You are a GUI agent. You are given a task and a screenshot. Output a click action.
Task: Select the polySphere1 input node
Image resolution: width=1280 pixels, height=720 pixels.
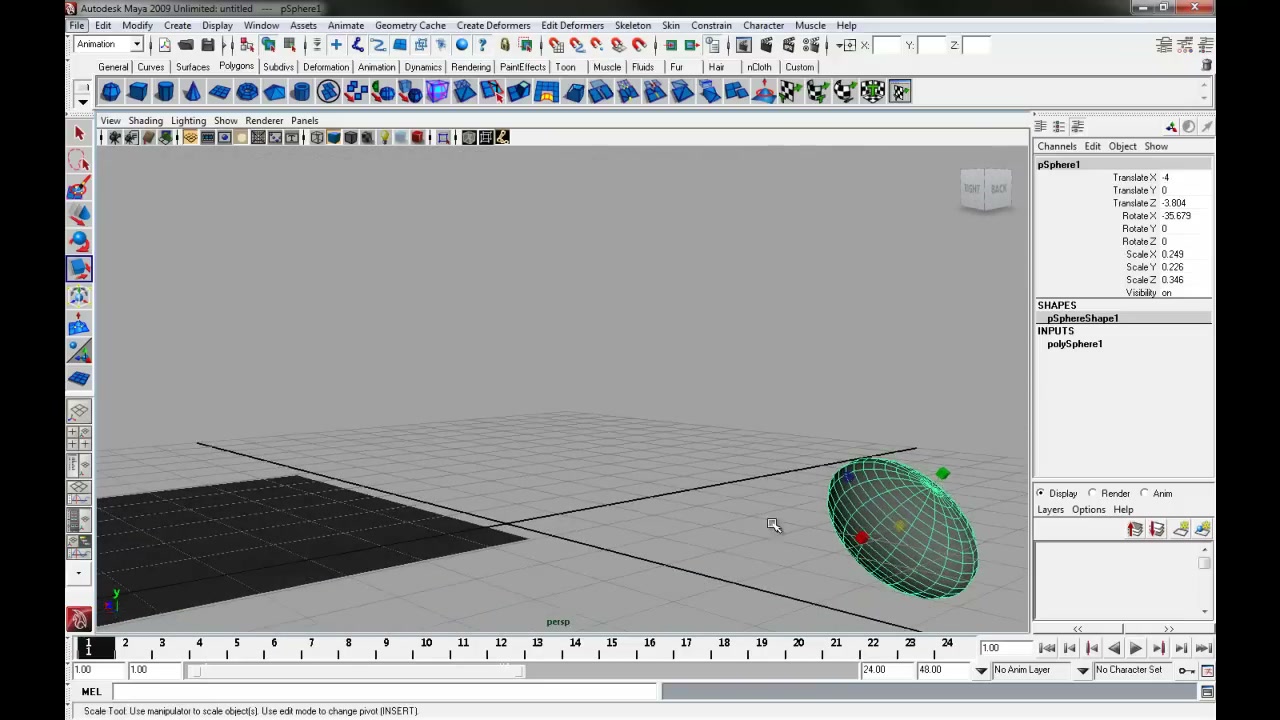pos(1075,344)
